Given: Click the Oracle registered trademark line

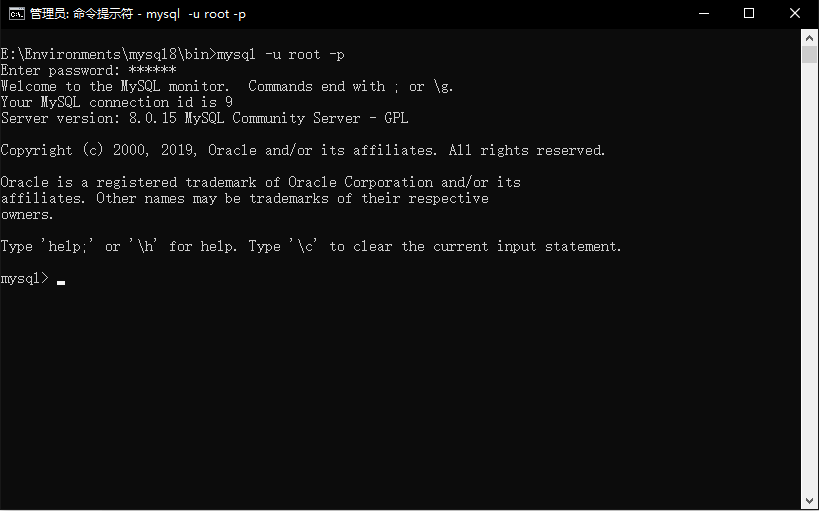Looking at the screenshot, I should coord(261,182).
